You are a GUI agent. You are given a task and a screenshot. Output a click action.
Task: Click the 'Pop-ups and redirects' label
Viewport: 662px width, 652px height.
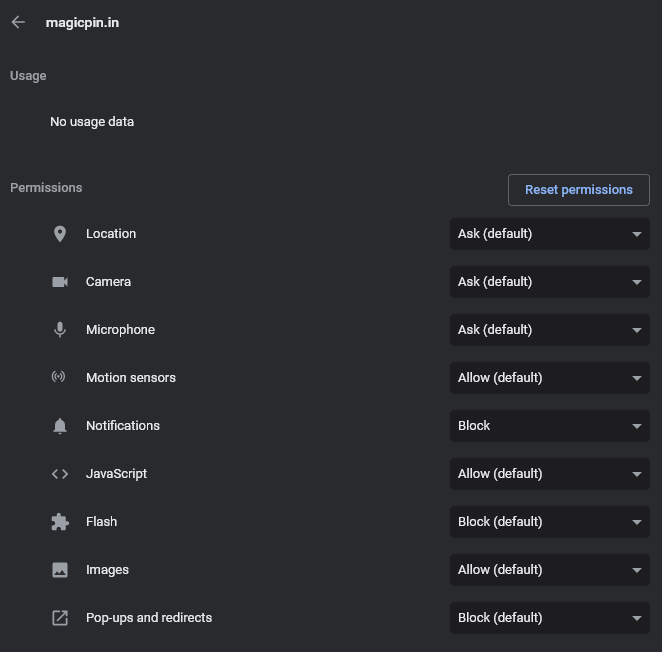(x=149, y=618)
